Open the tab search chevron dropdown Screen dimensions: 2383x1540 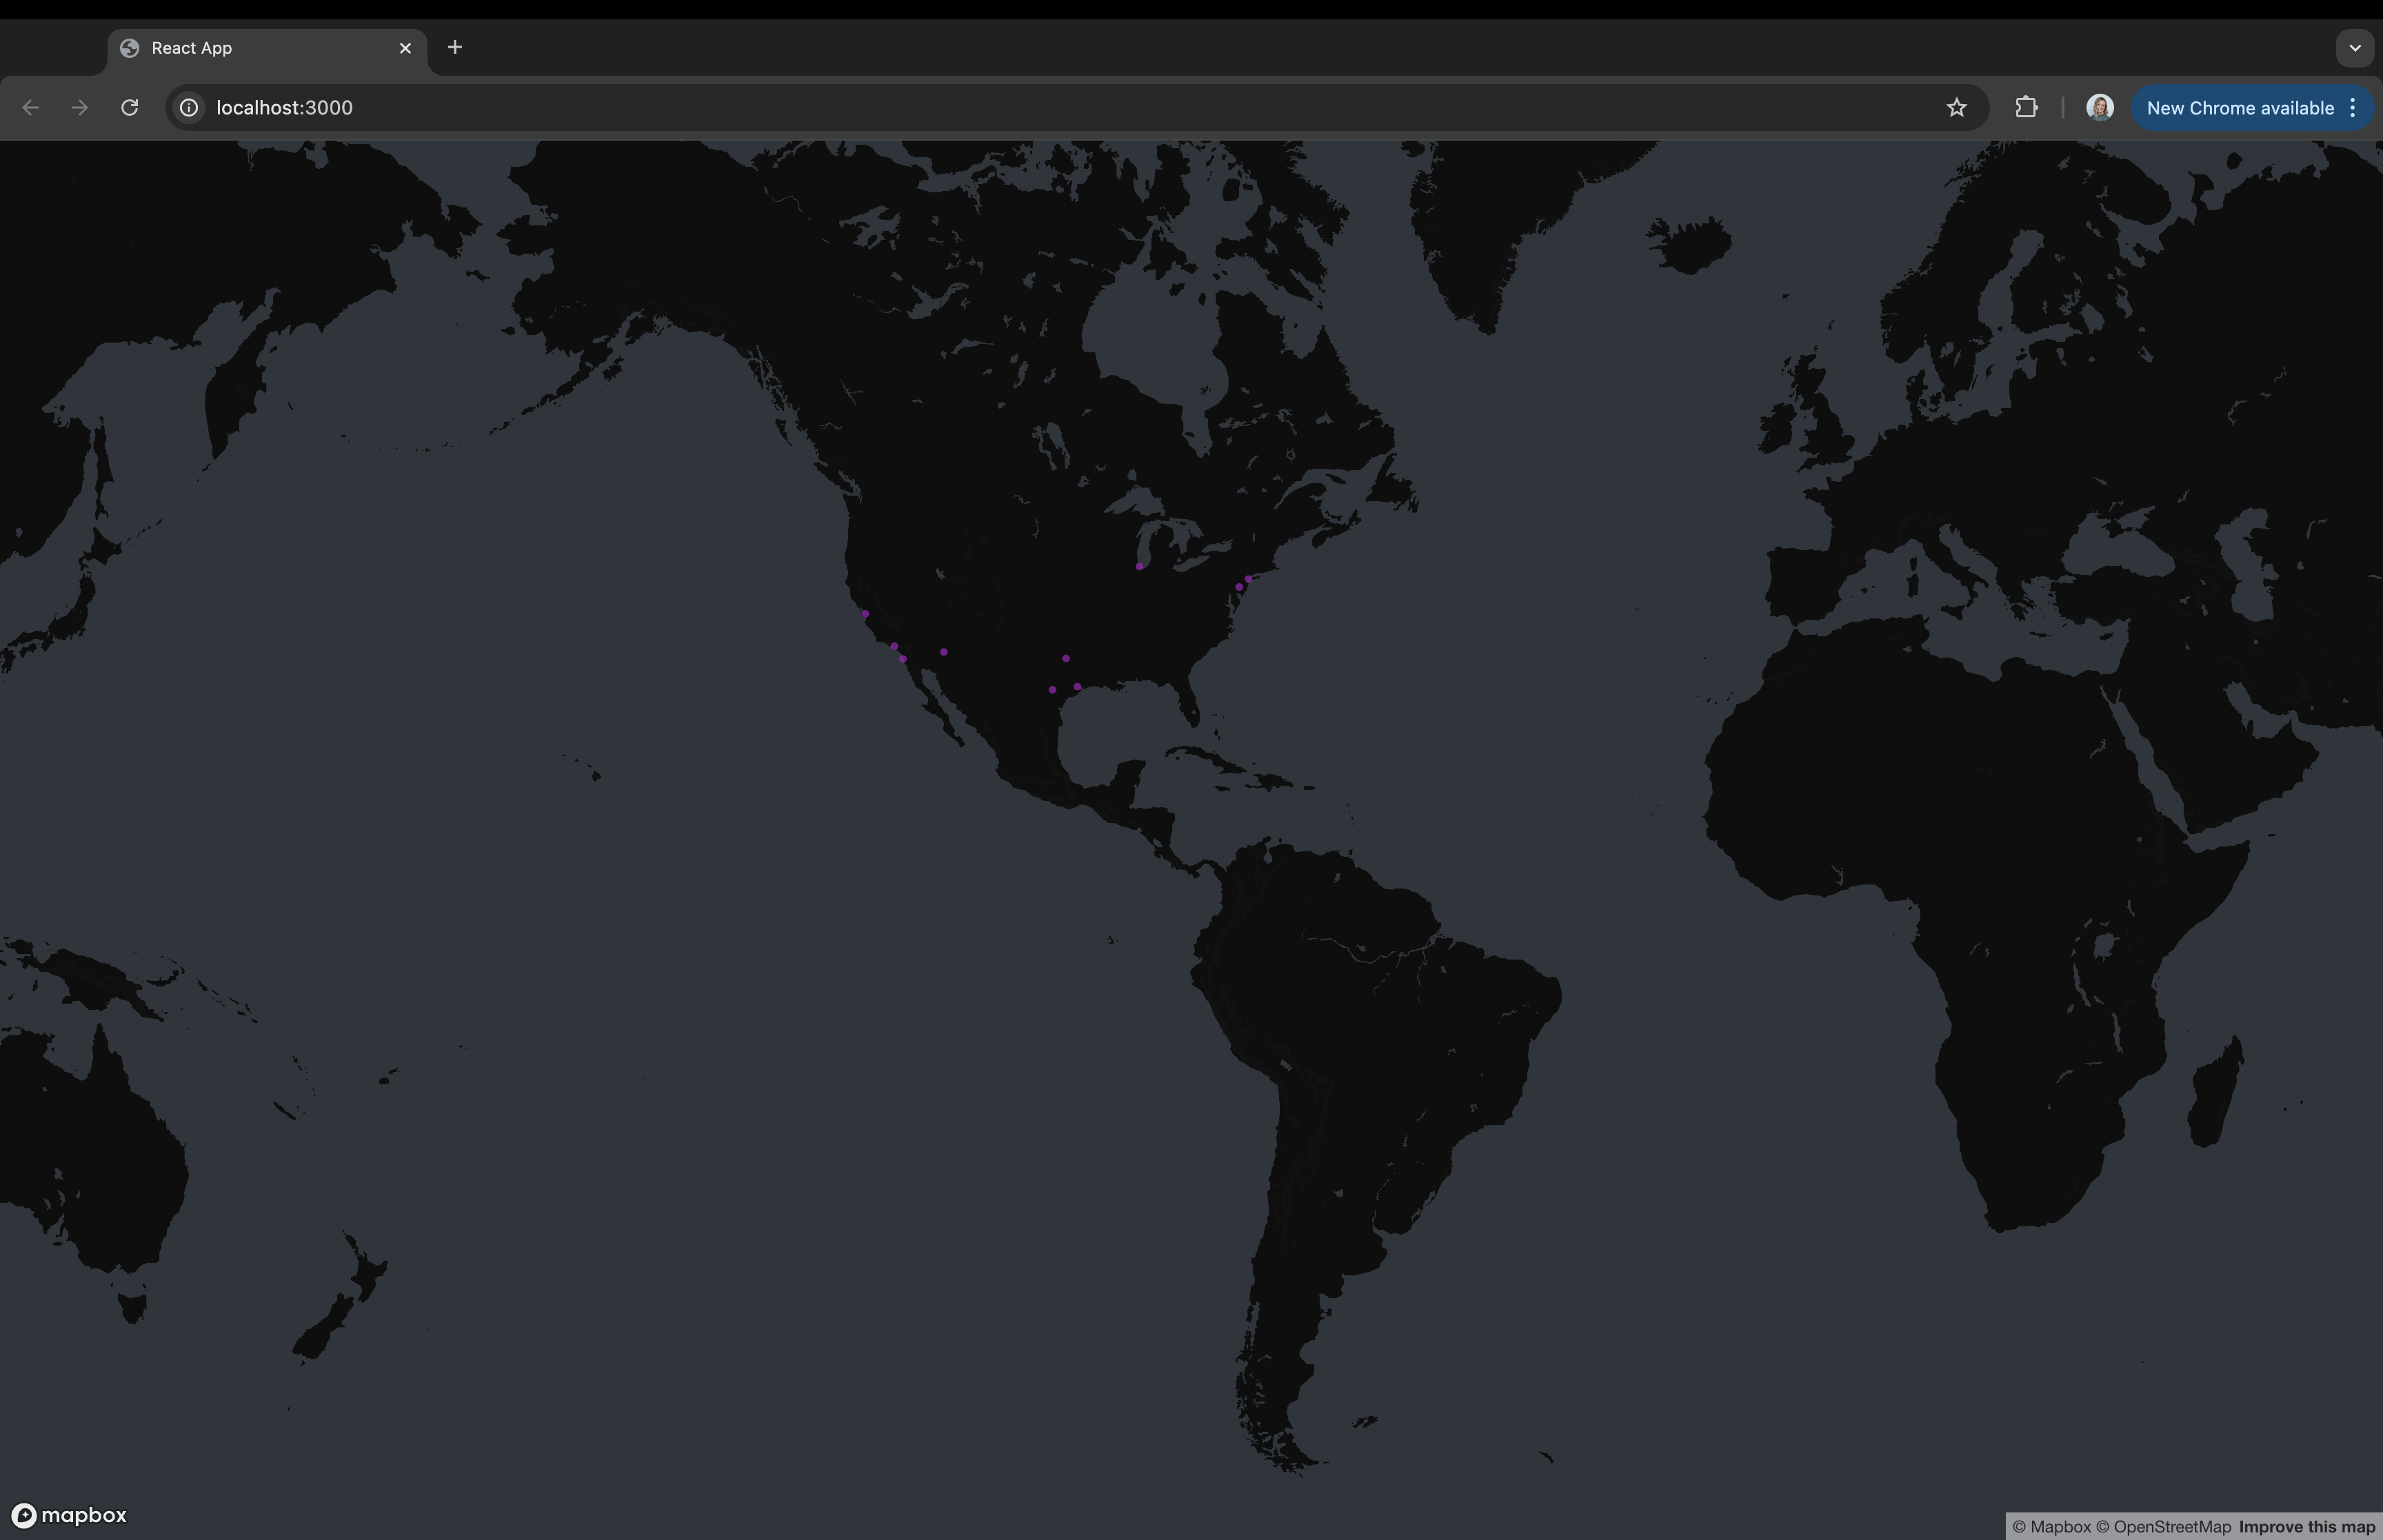(2354, 47)
